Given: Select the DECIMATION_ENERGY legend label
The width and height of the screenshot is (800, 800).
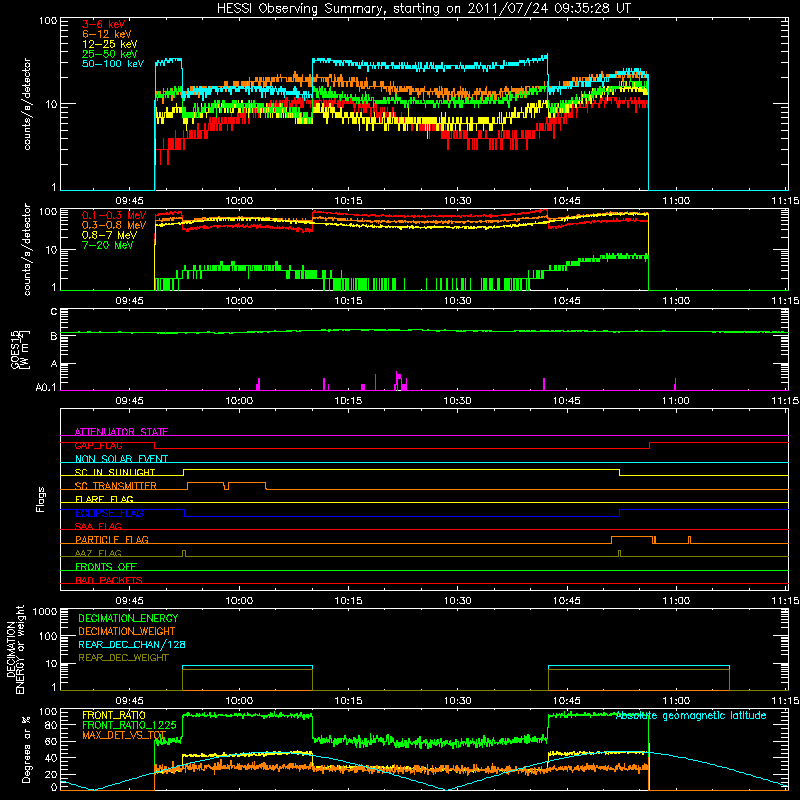Looking at the screenshot, I should pyautogui.click(x=128, y=618).
